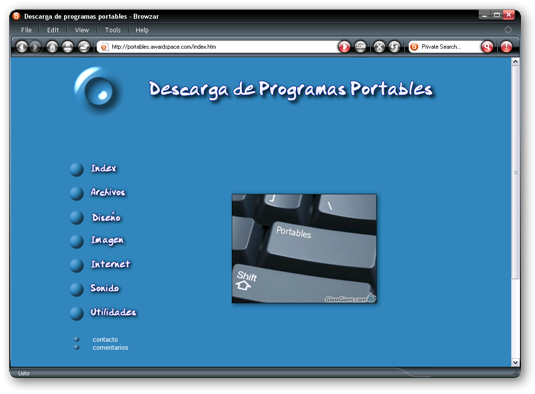Close the Browzar window

(509, 15)
